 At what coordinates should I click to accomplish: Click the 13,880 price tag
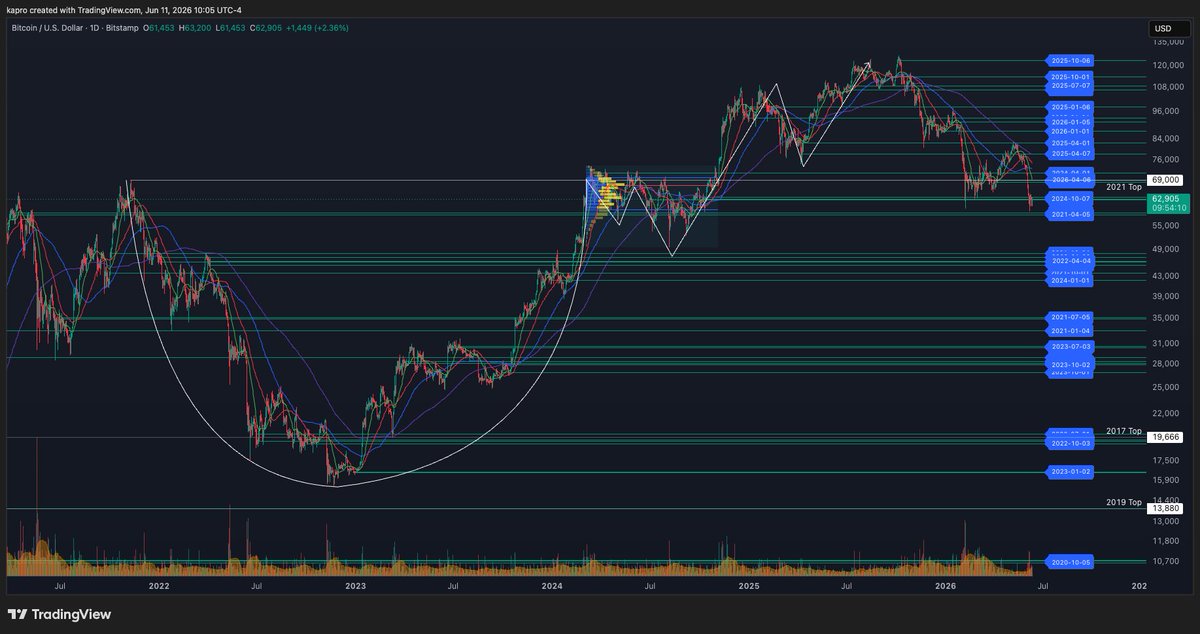pos(1166,508)
